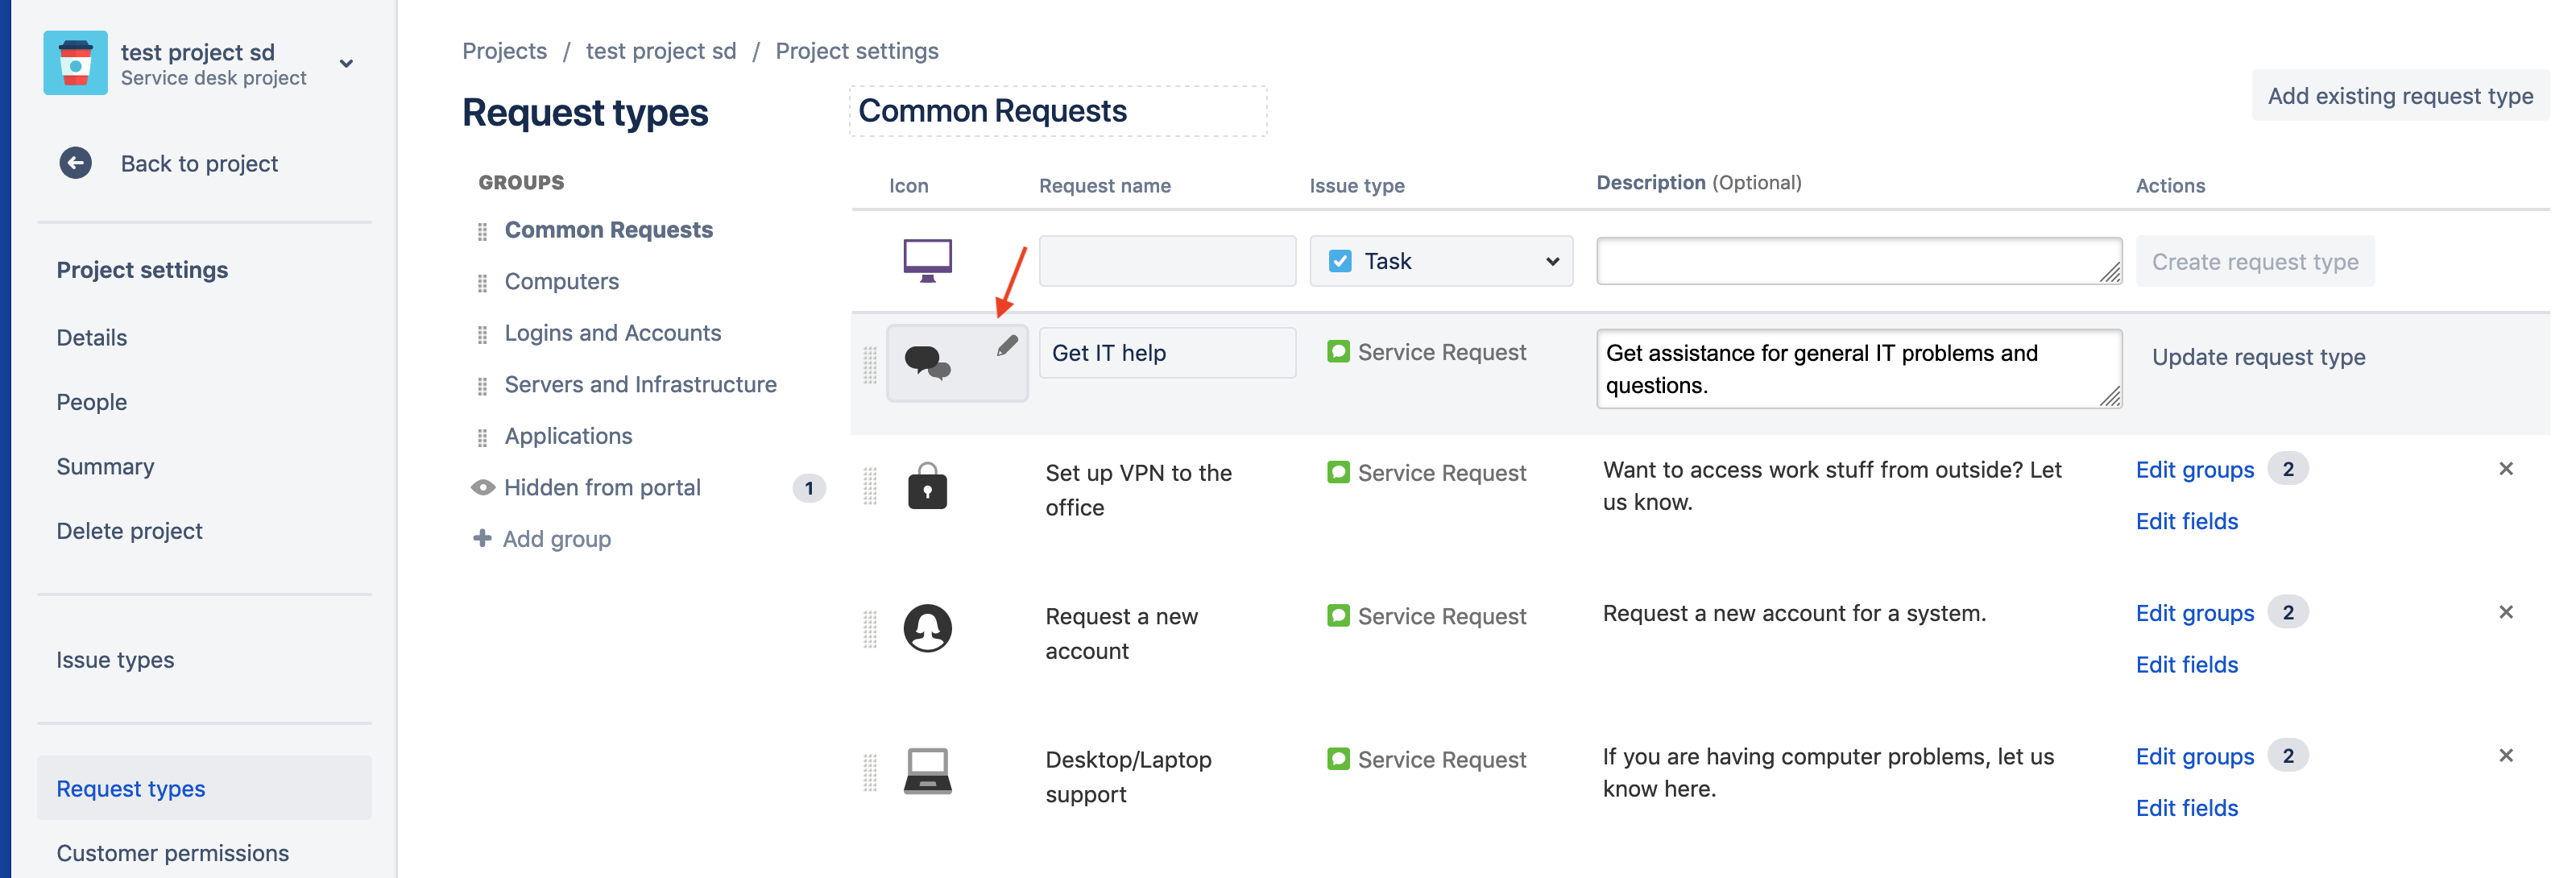Click the person icon for Request a new account
This screenshot has height=878, width=2576.
click(927, 630)
